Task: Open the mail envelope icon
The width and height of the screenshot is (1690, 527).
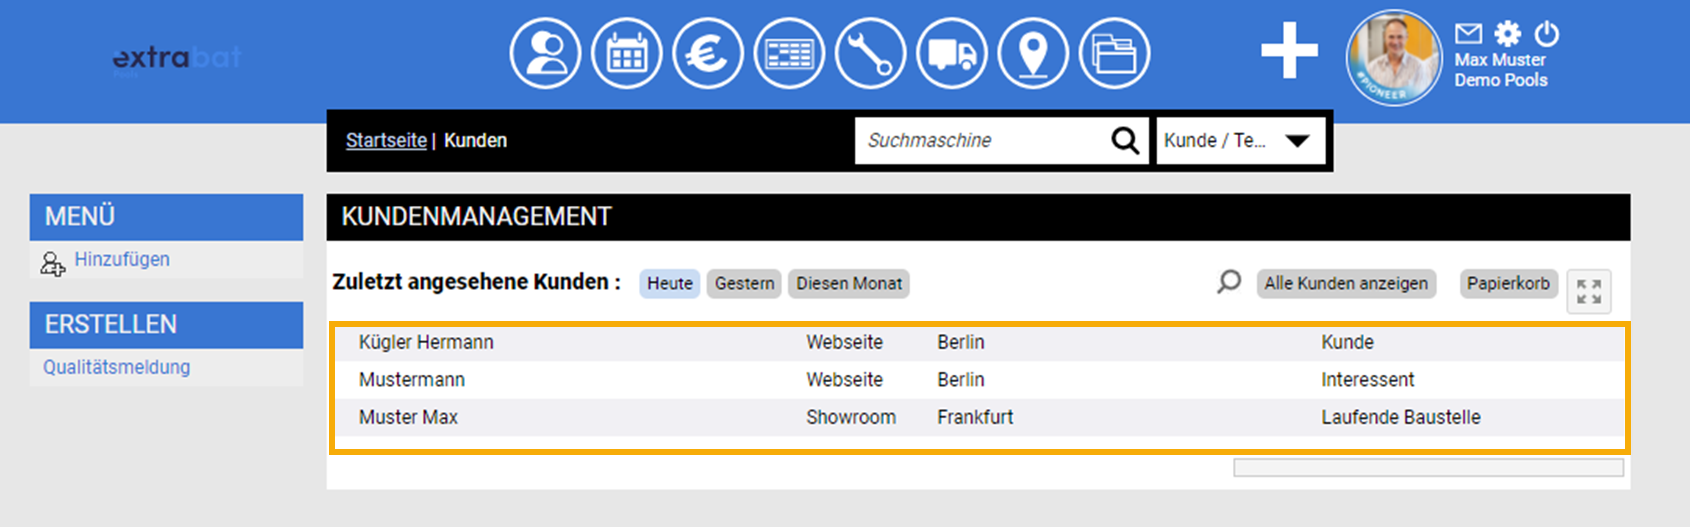Action: point(1468,34)
